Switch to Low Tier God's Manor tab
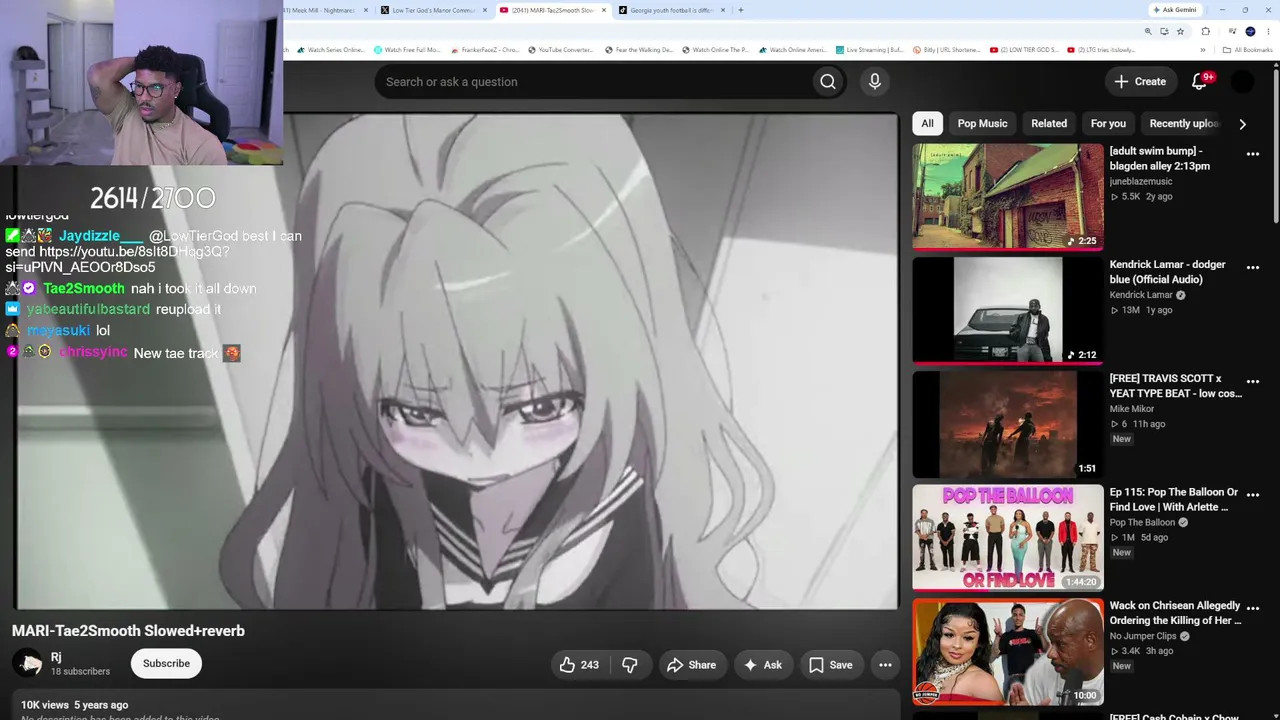This screenshot has height=720, width=1280. pyautogui.click(x=434, y=10)
